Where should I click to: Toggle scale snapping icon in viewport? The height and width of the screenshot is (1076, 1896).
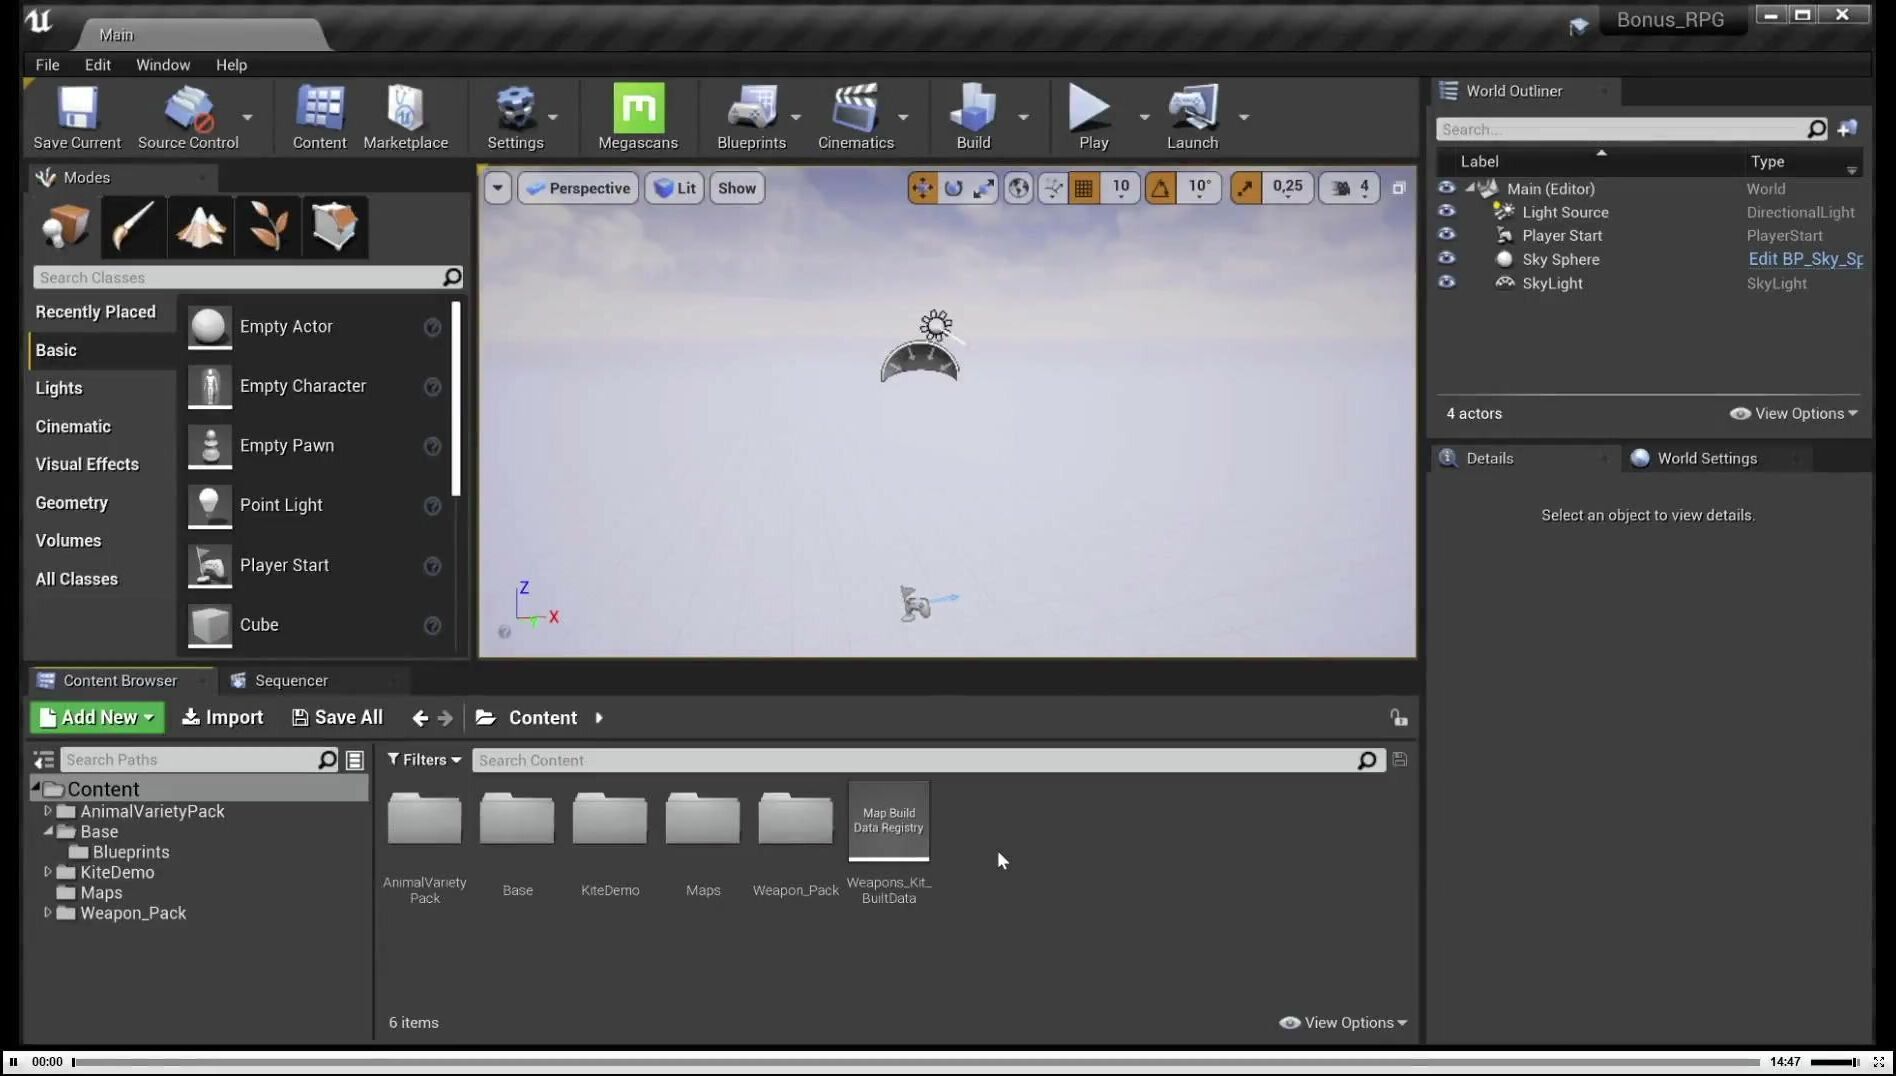(1245, 188)
